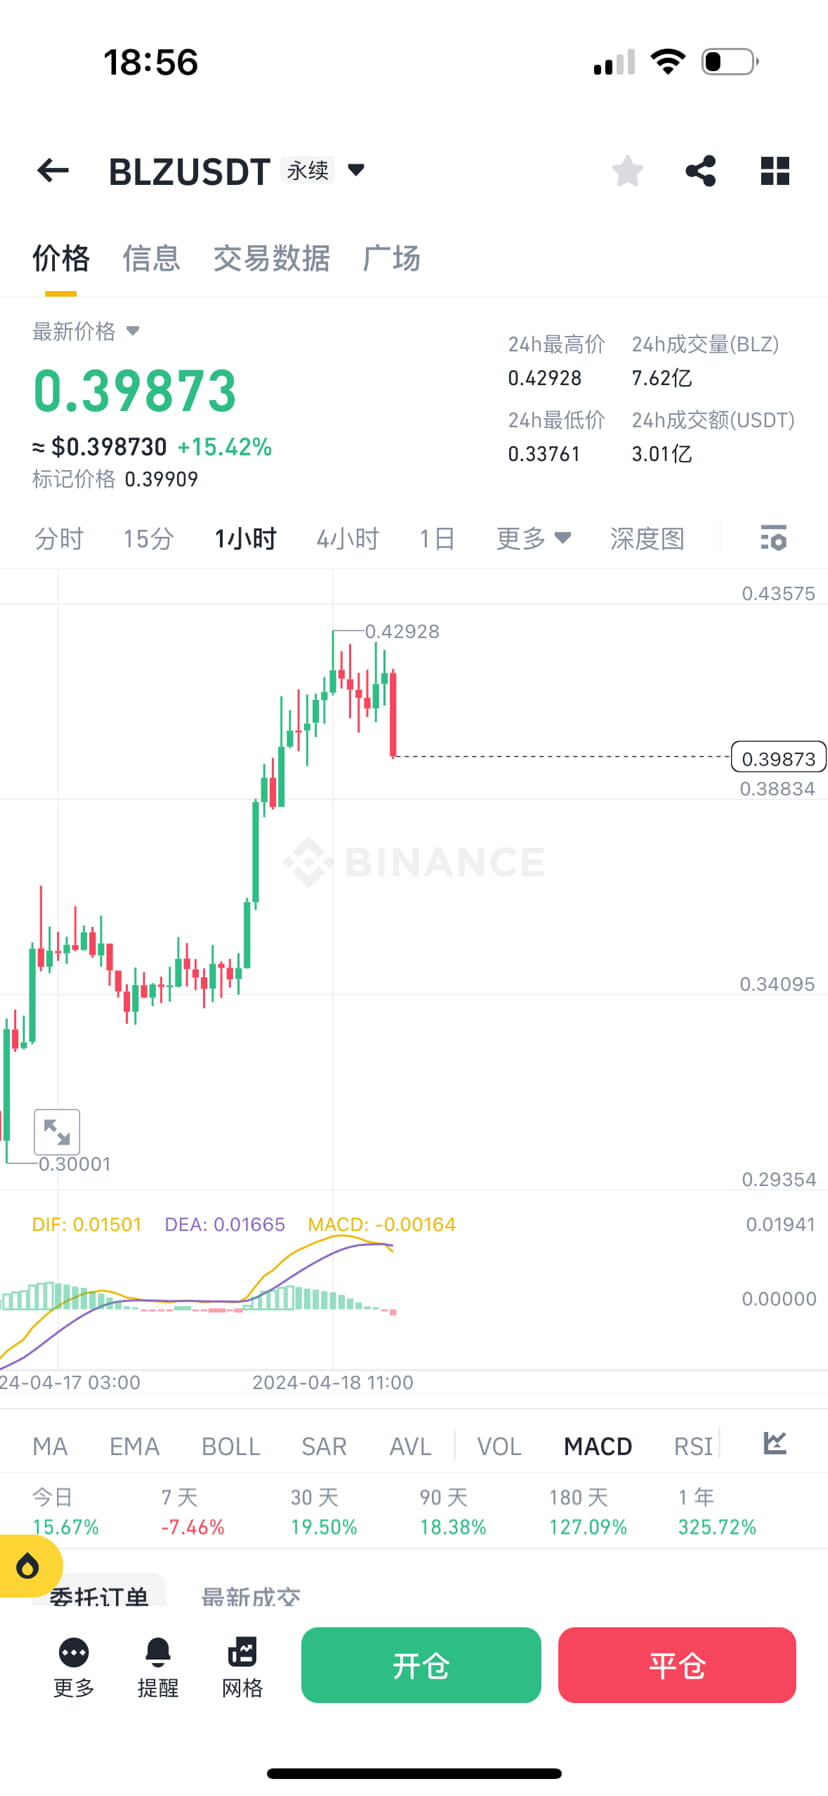Tap the back arrow to exit the chart

point(52,170)
